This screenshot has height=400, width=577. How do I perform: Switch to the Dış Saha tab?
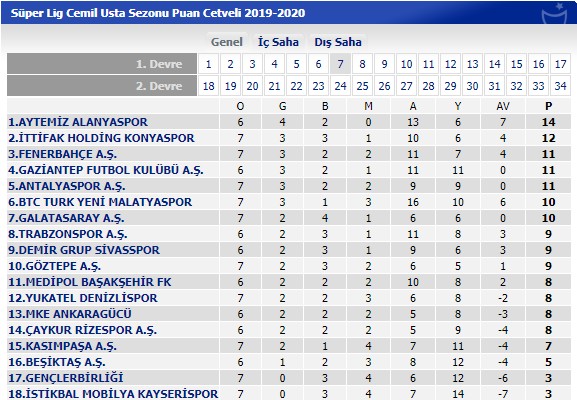[338, 42]
